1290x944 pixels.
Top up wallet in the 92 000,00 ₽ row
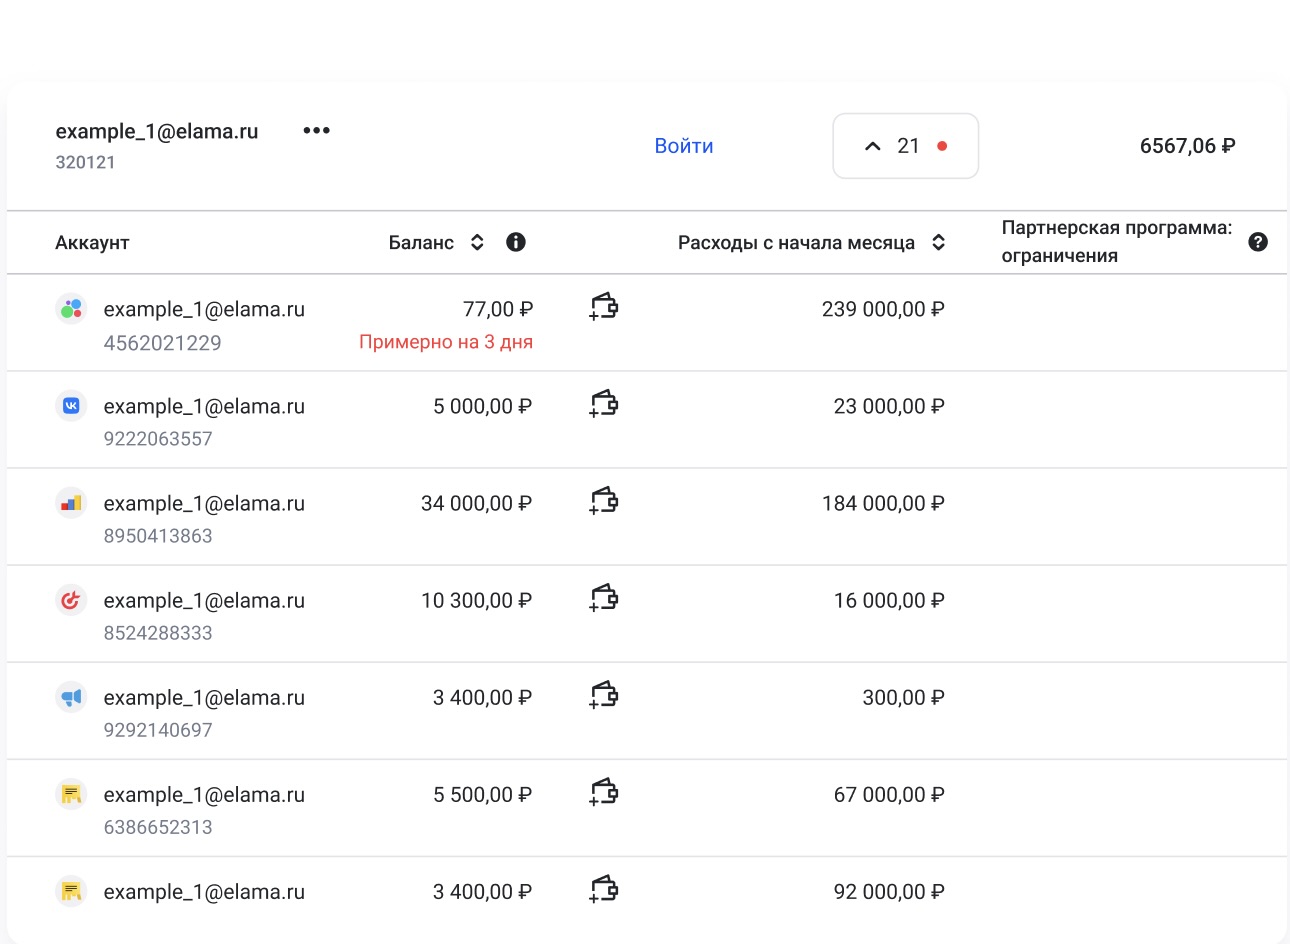(x=604, y=888)
